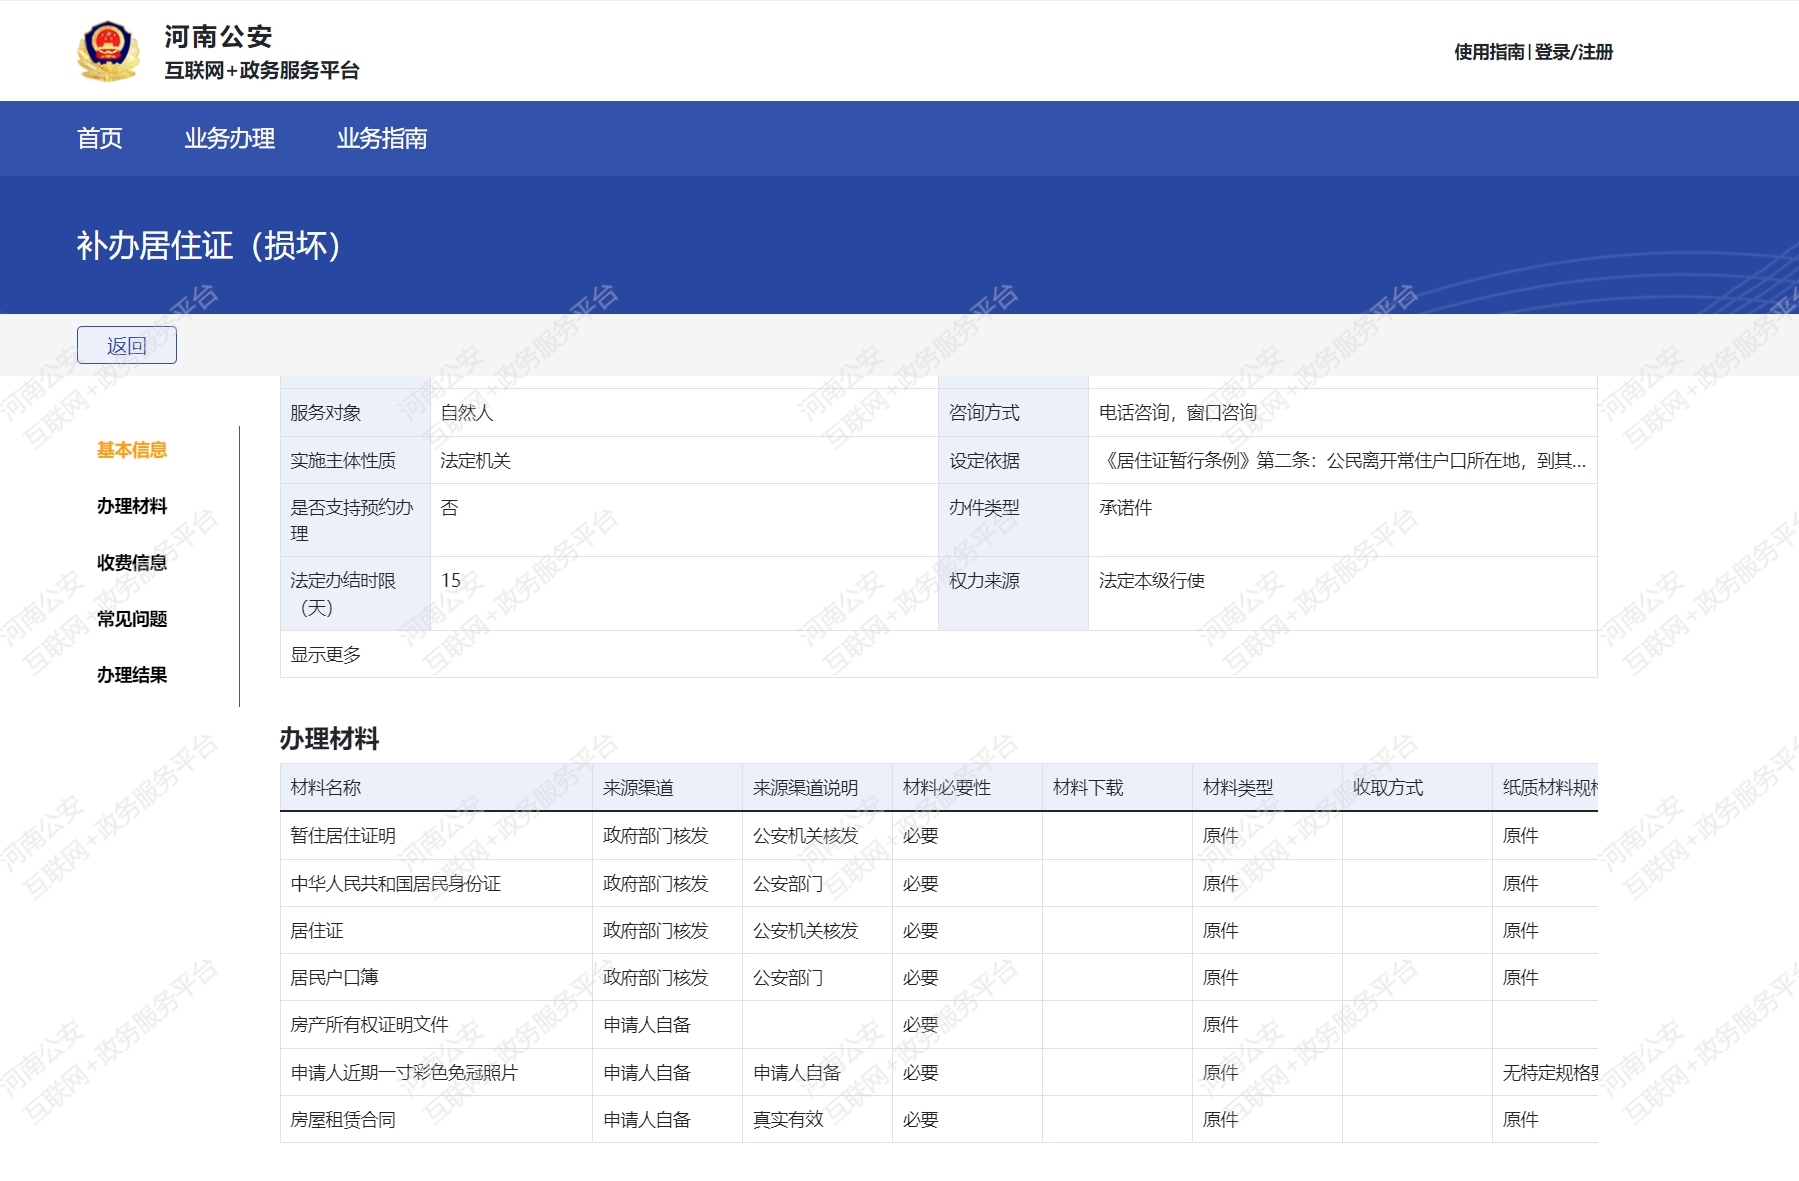
Task: Click the Henan police emblem logo
Action: click(108, 51)
